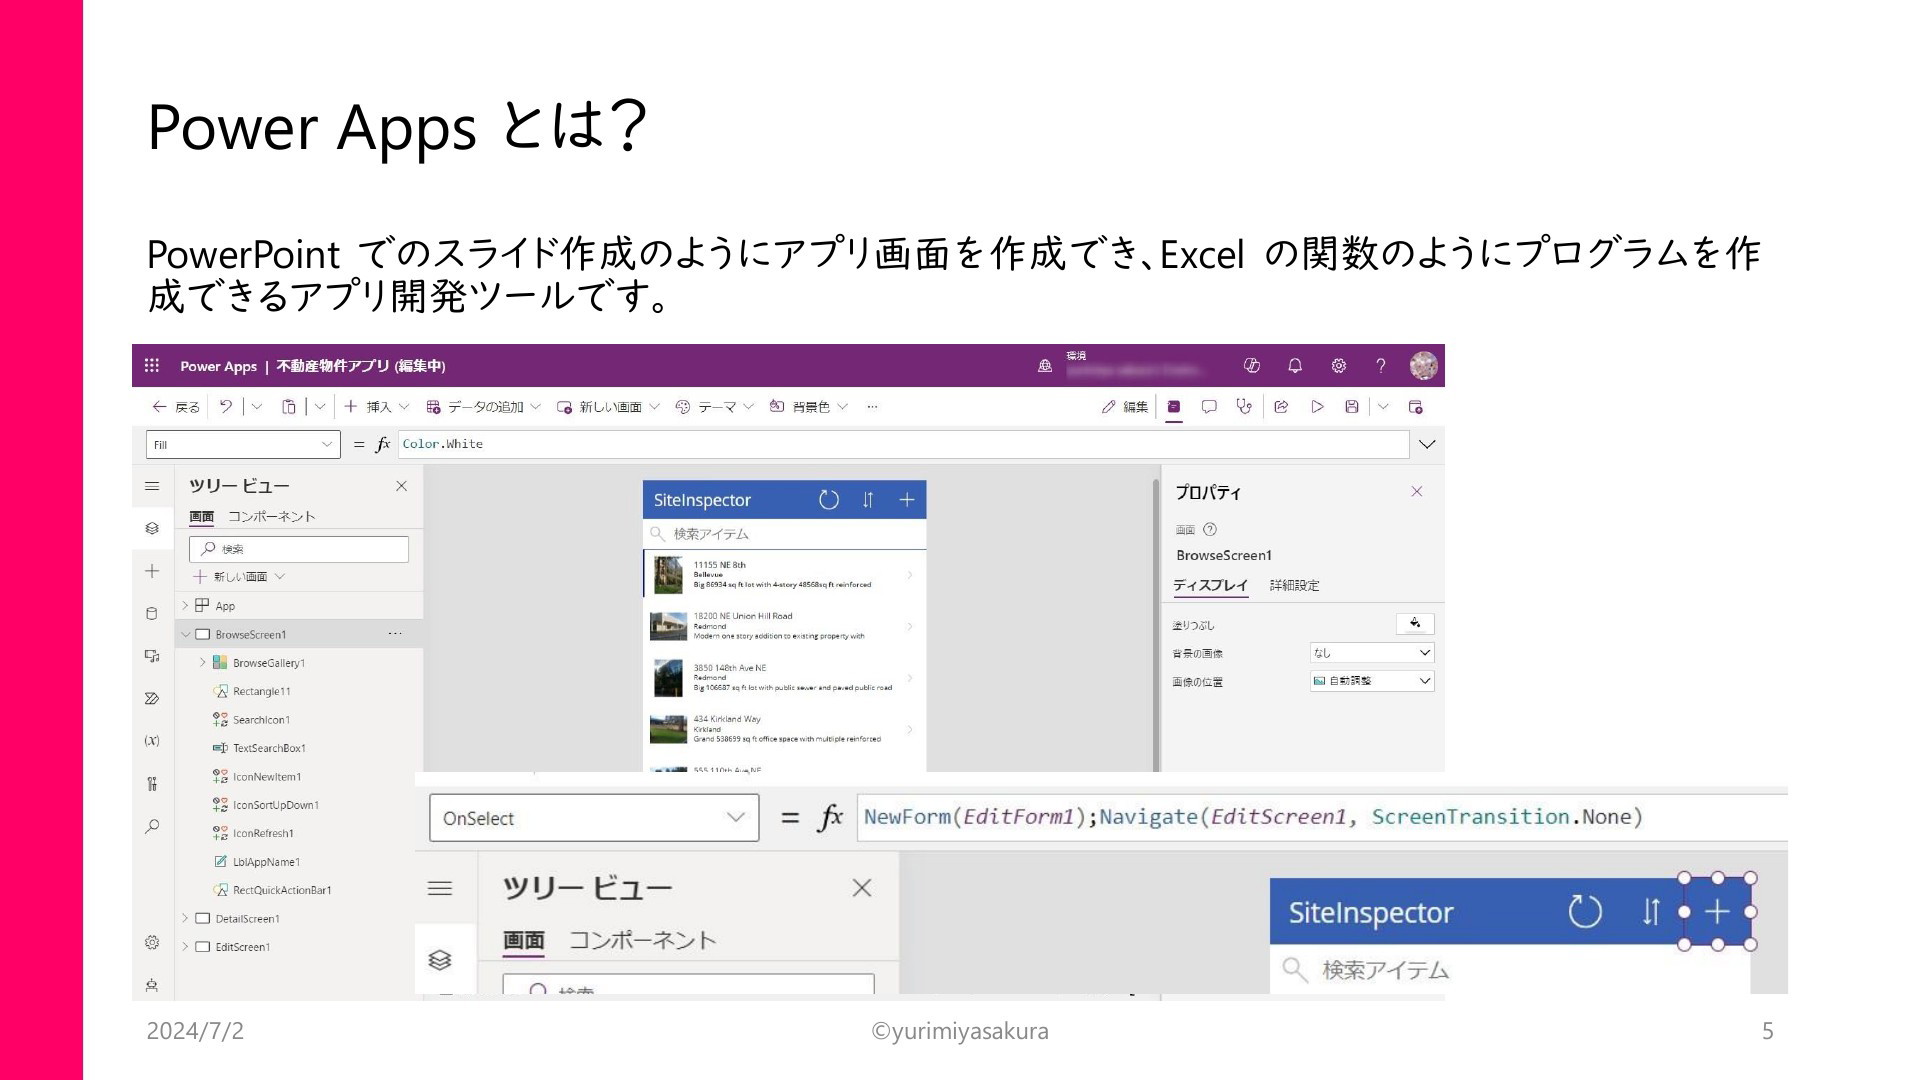Open the 画像の位置 自動調整 dropdown
This screenshot has height=1080, width=1920.
pos(1372,681)
